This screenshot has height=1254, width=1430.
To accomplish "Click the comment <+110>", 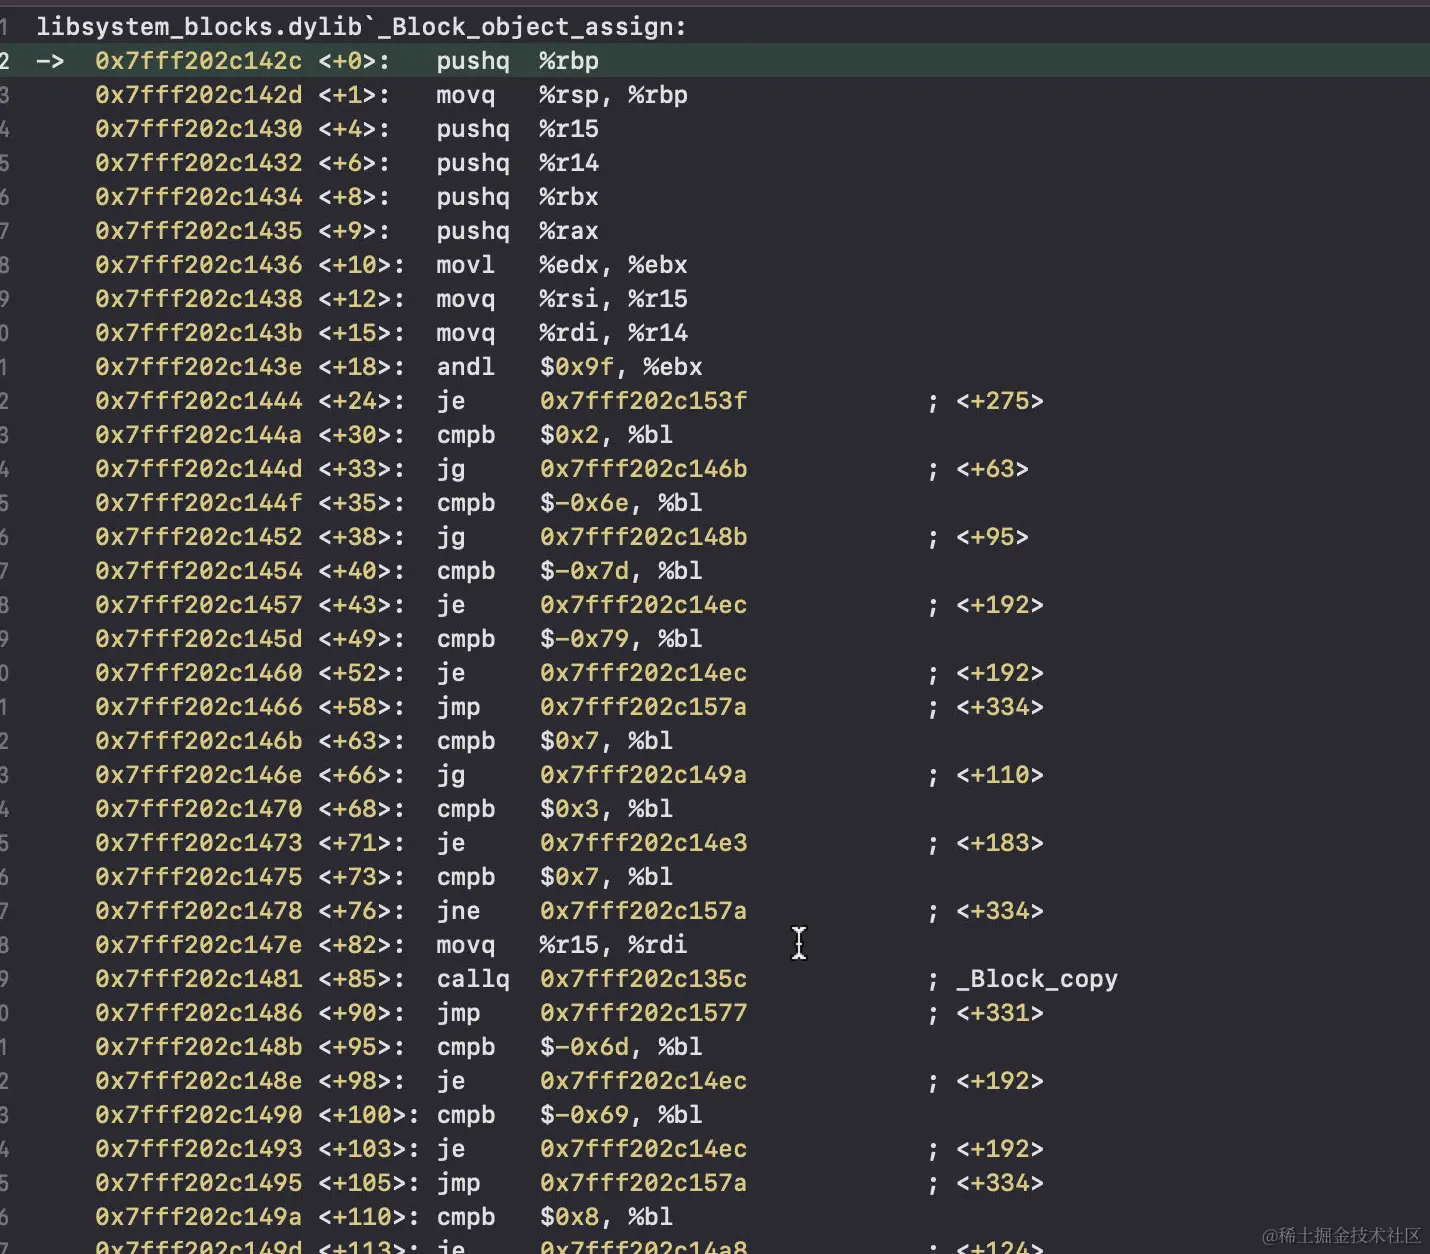I will (x=999, y=775).
